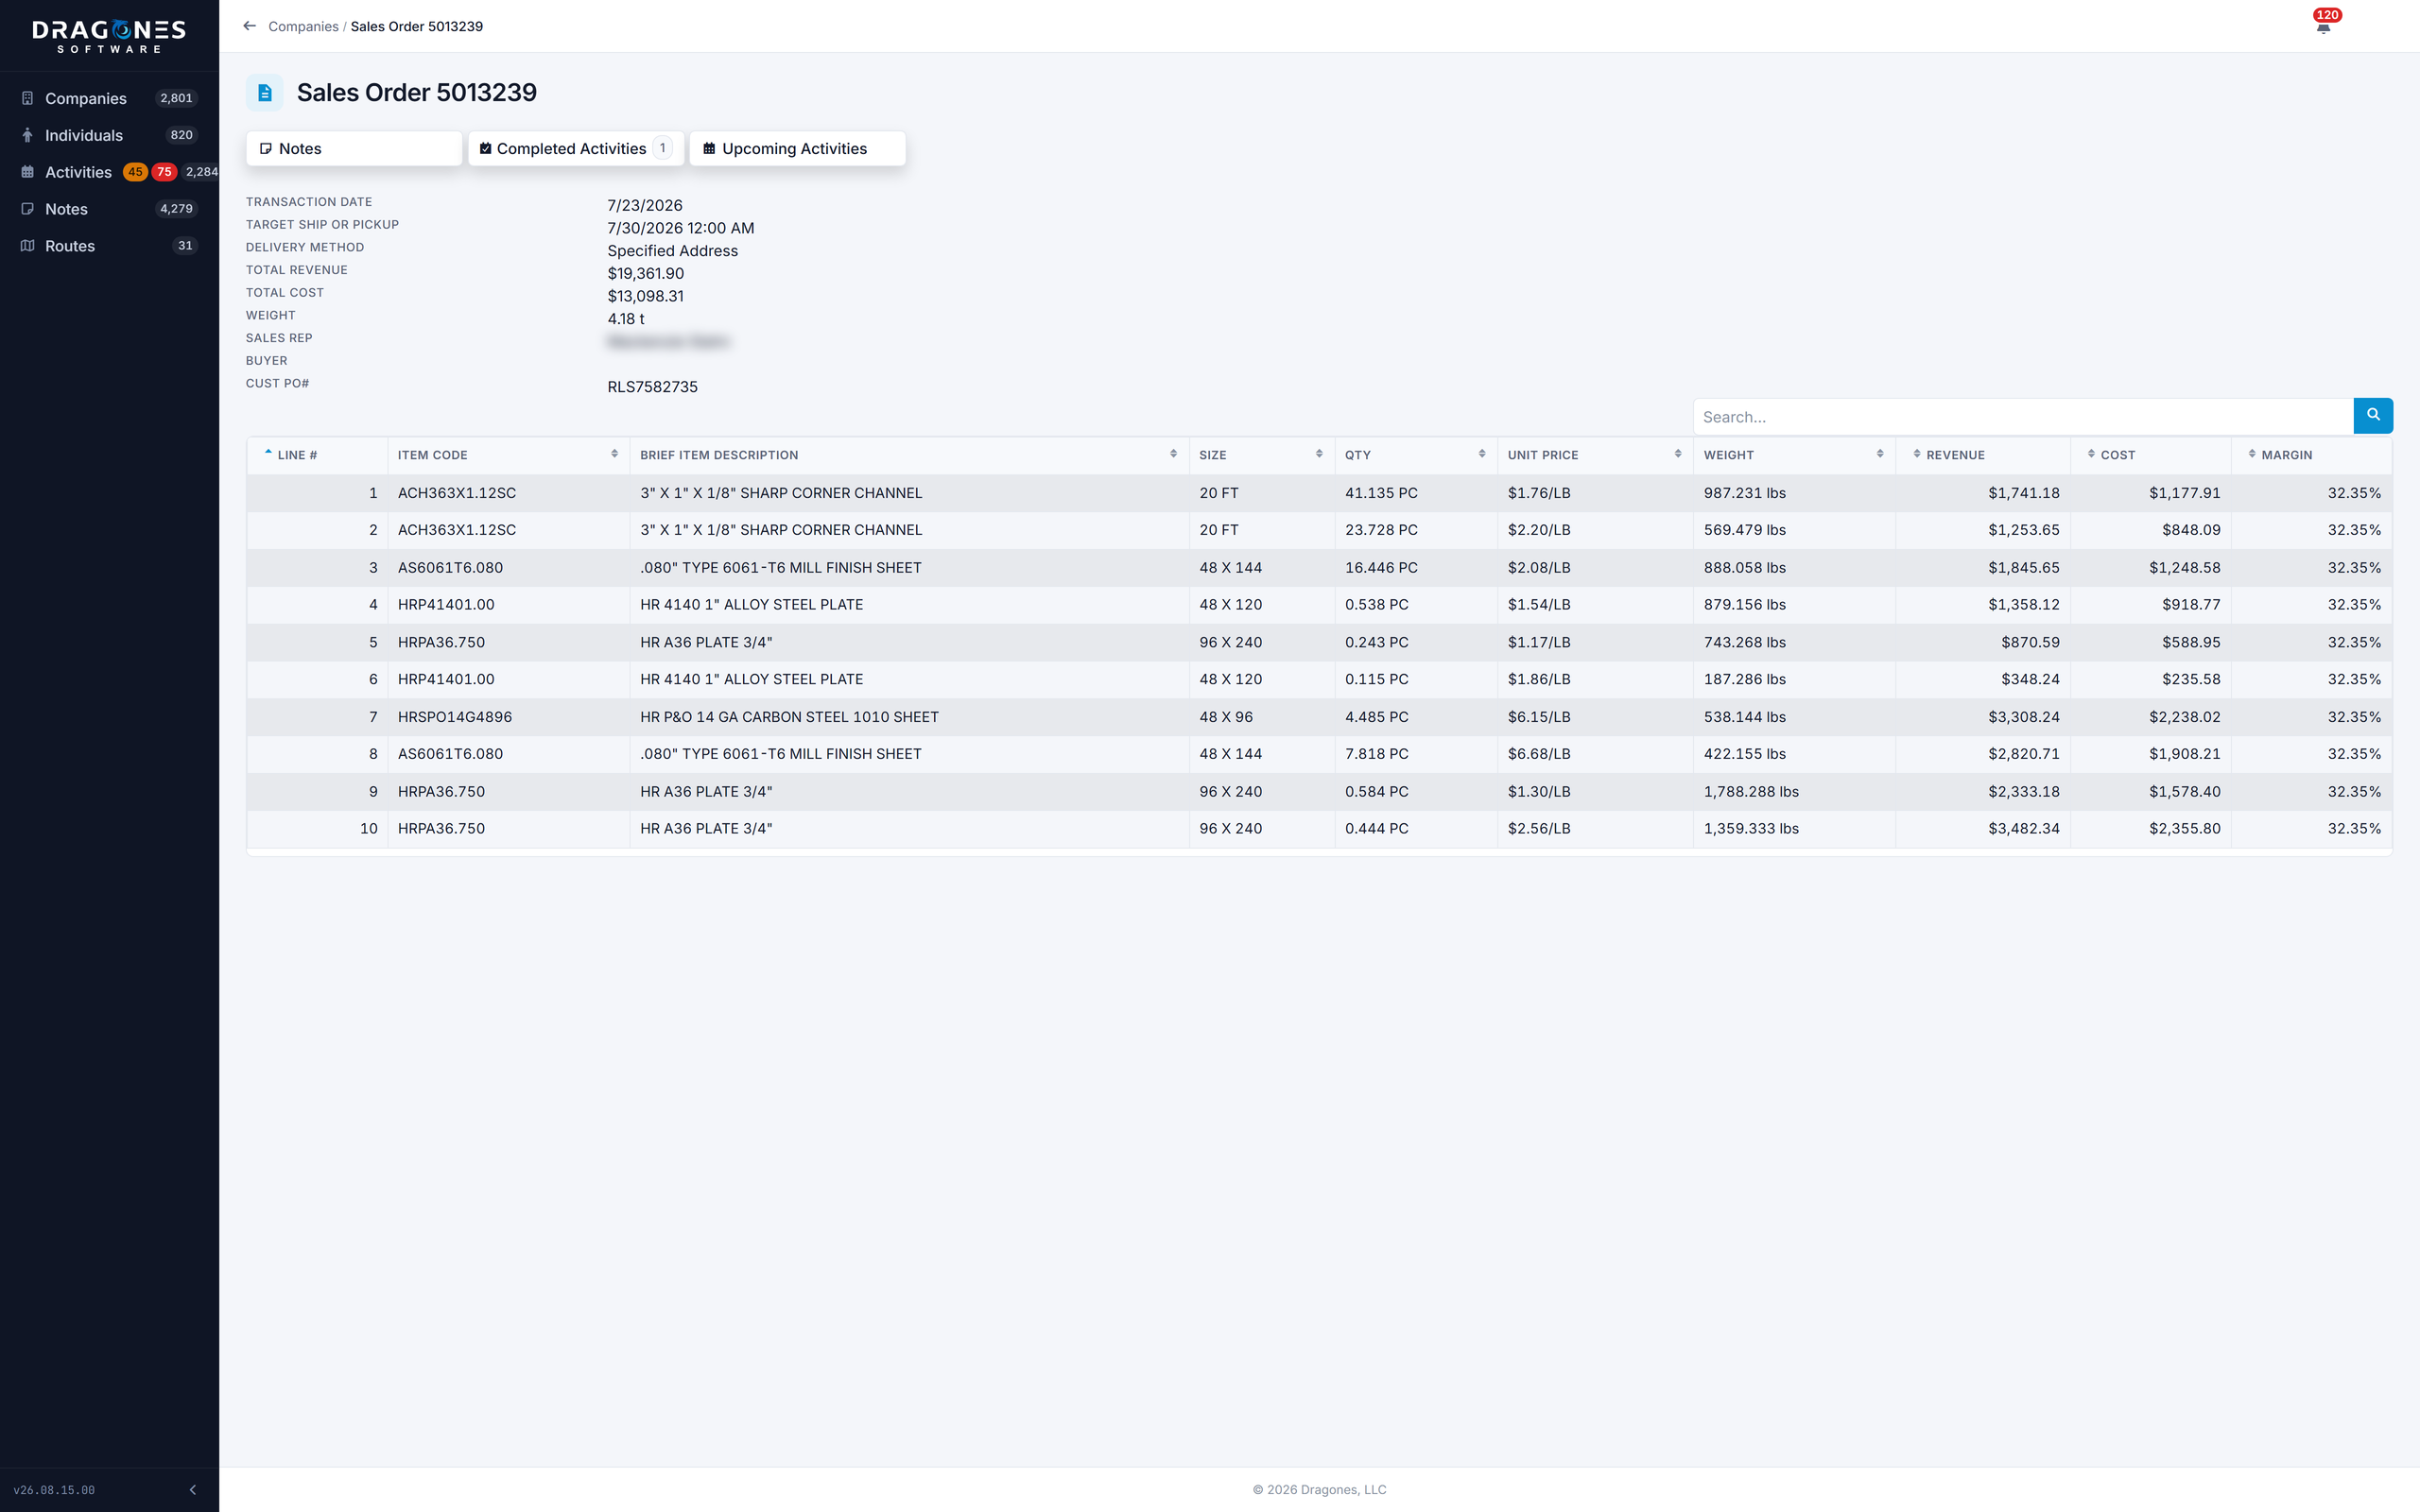Click version label v26.08.15.00
Viewport: 2420px width, 1512px height.
point(54,1490)
